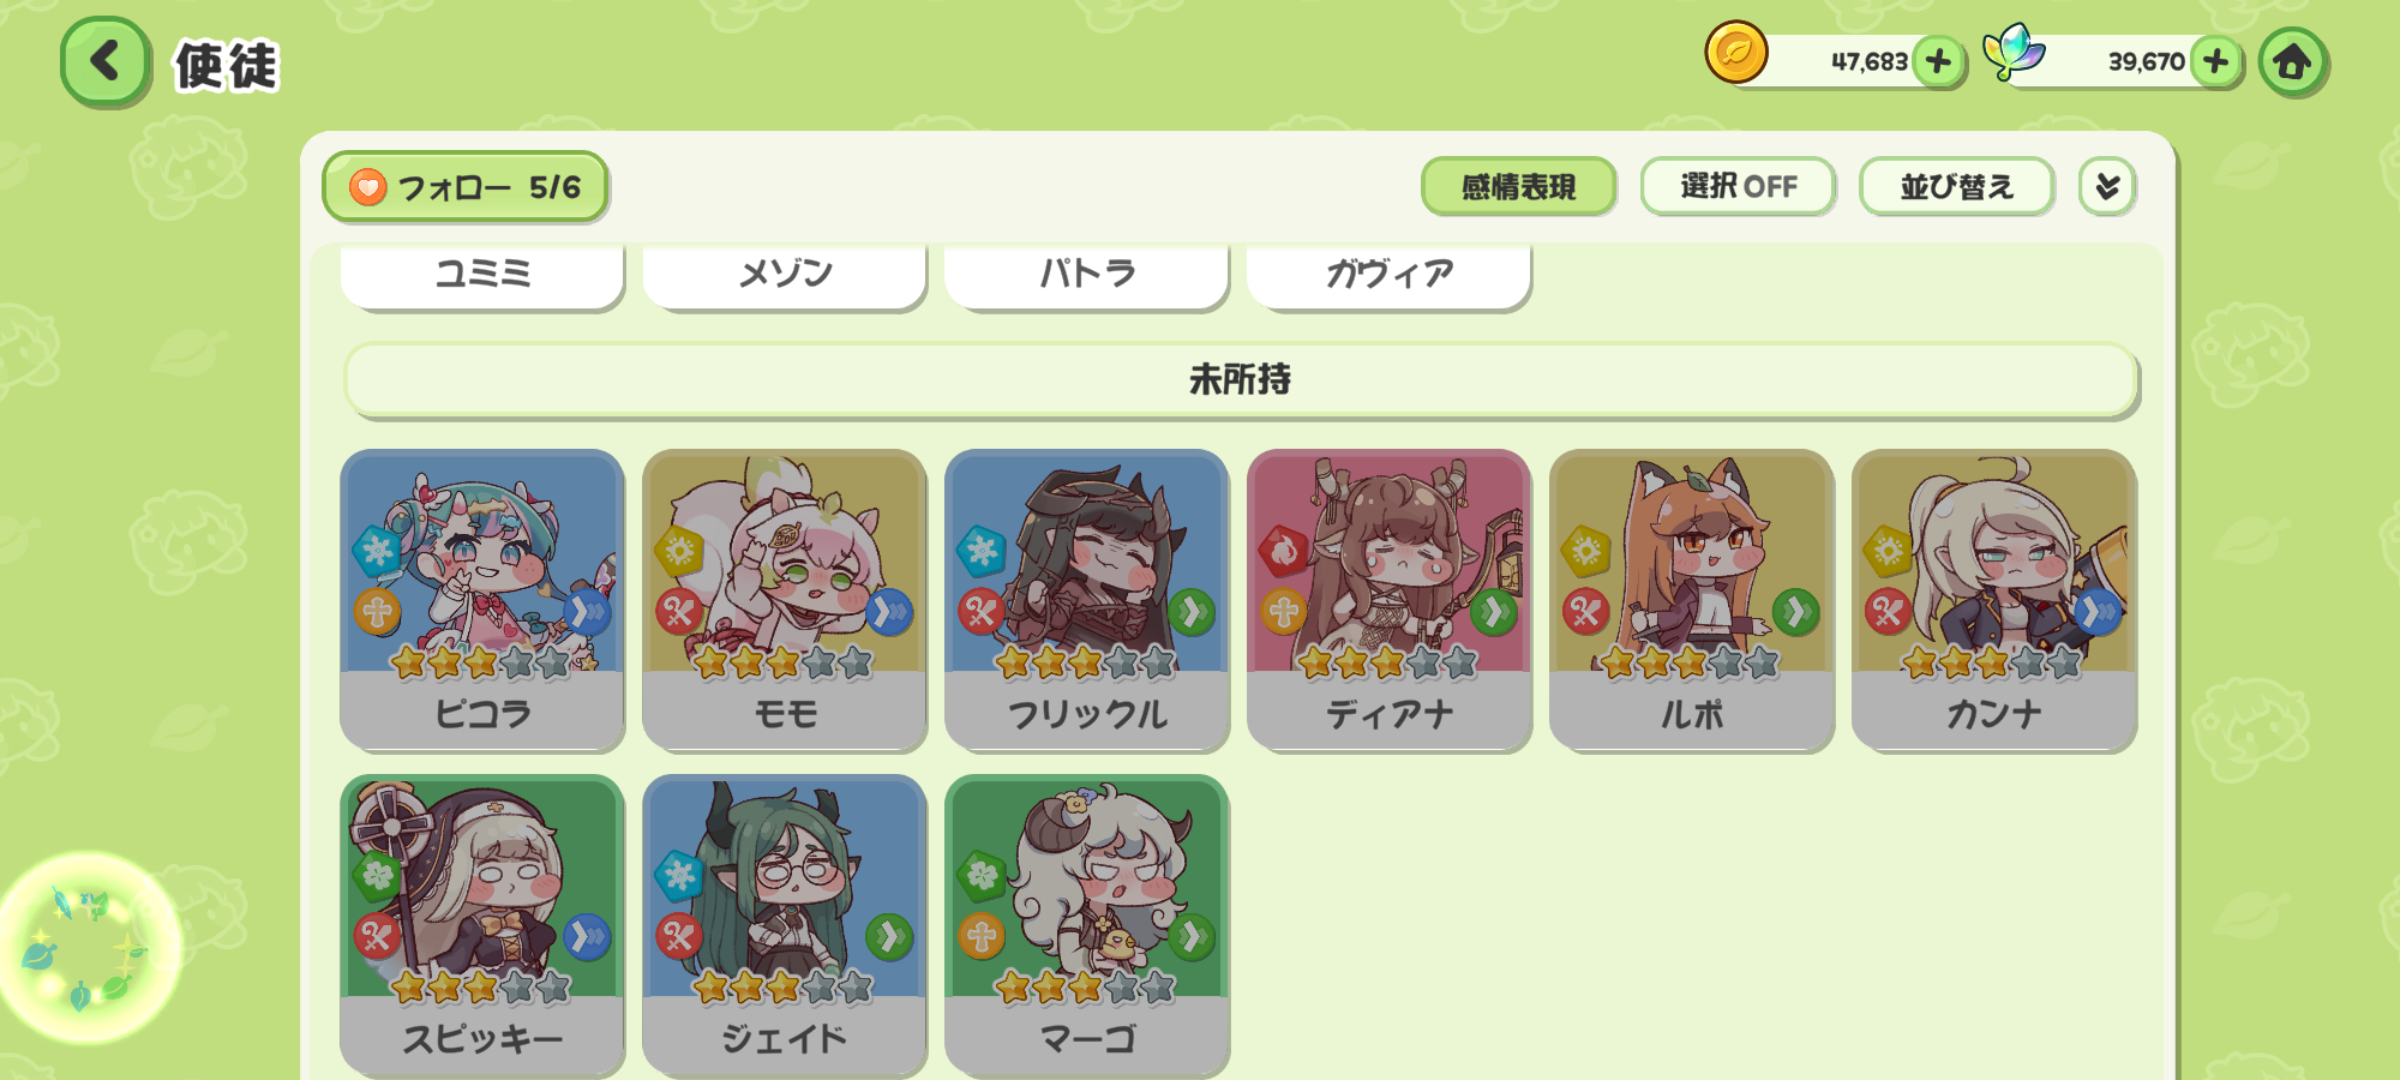2400x1080 pixels.
Task: Add butterfly gems with the plus icon
Action: coord(2216,62)
